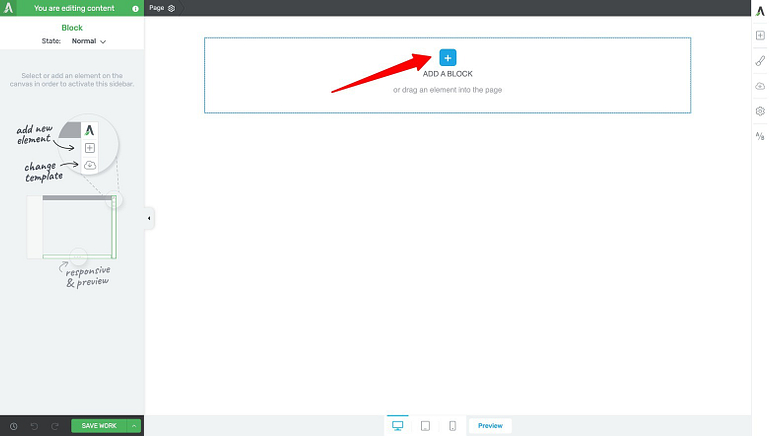Switch to mobile preview mode
Screen dimensions: 769x436
(452, 425)
